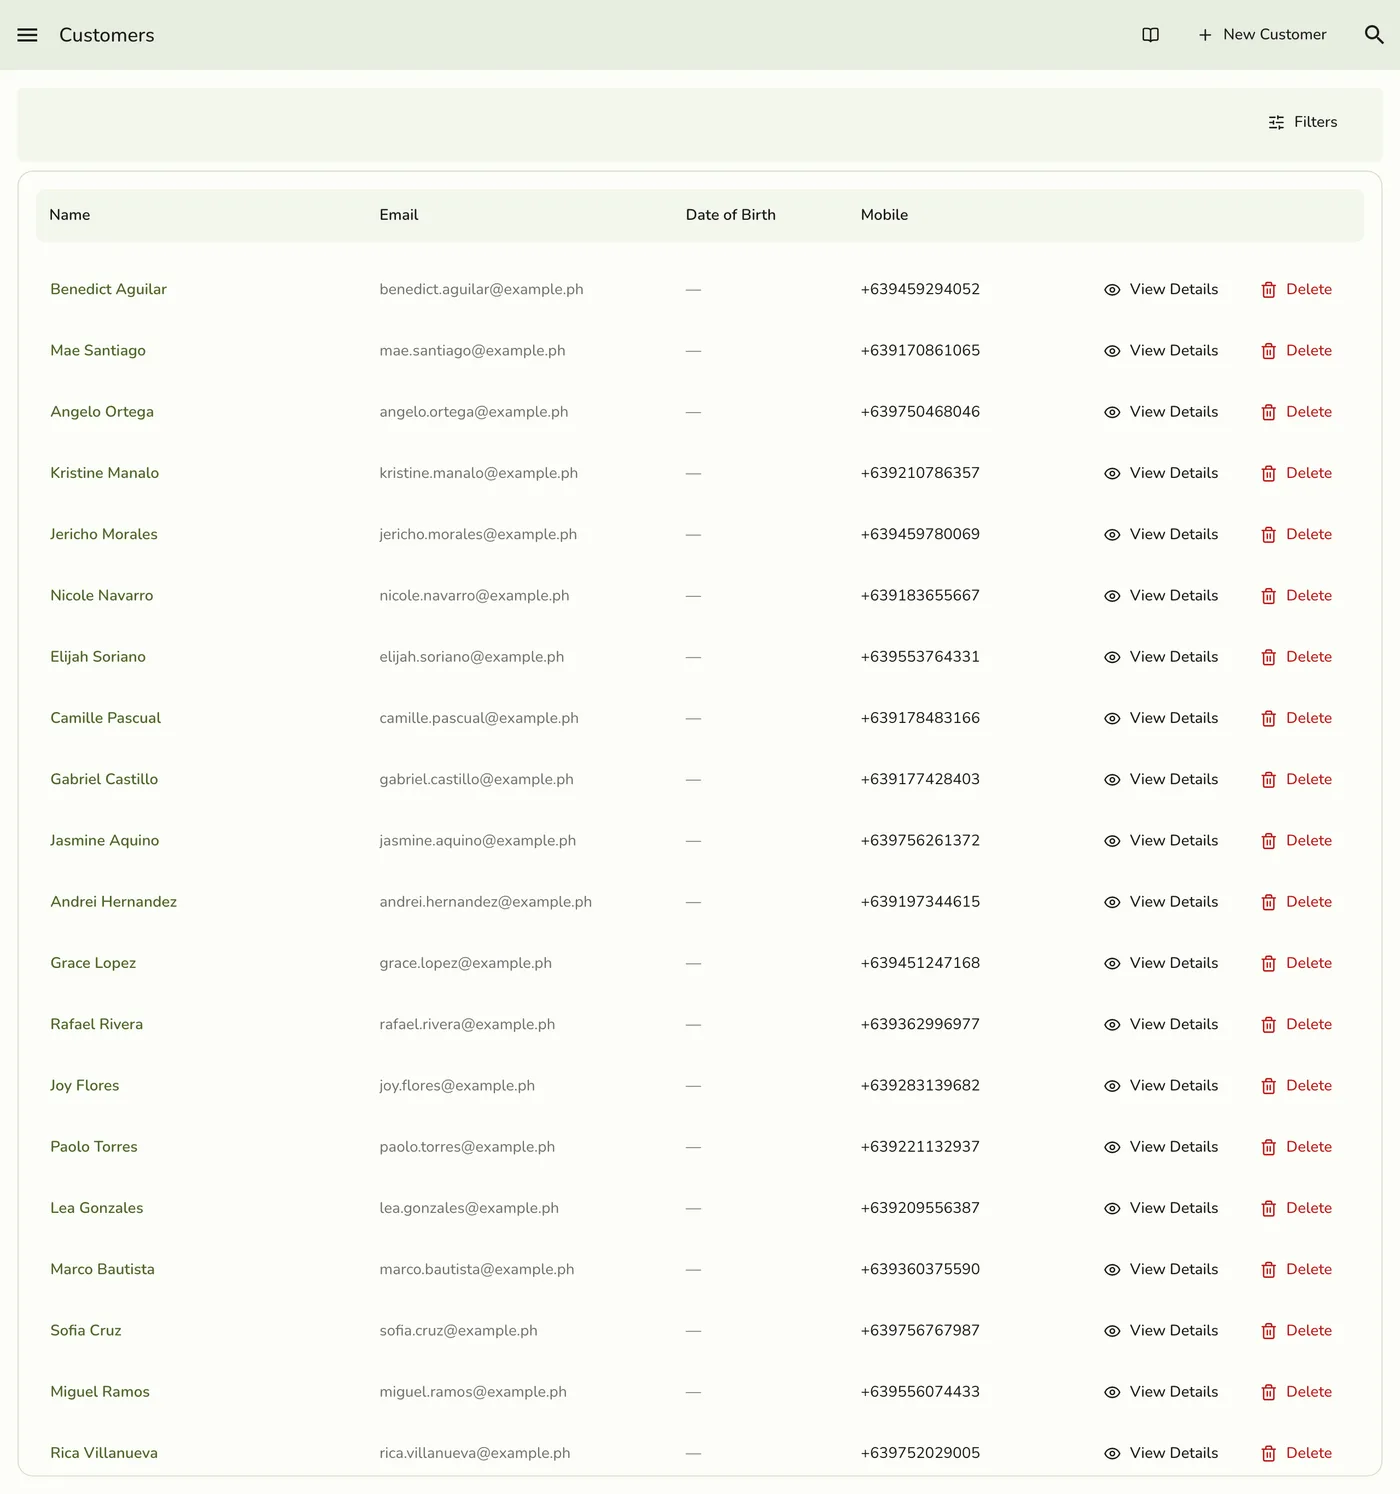The height and width of the screenshot is (1494, 1400).
Task: Click eye icon for Rica Villanueva
Action: [x=1112, y=1454]
